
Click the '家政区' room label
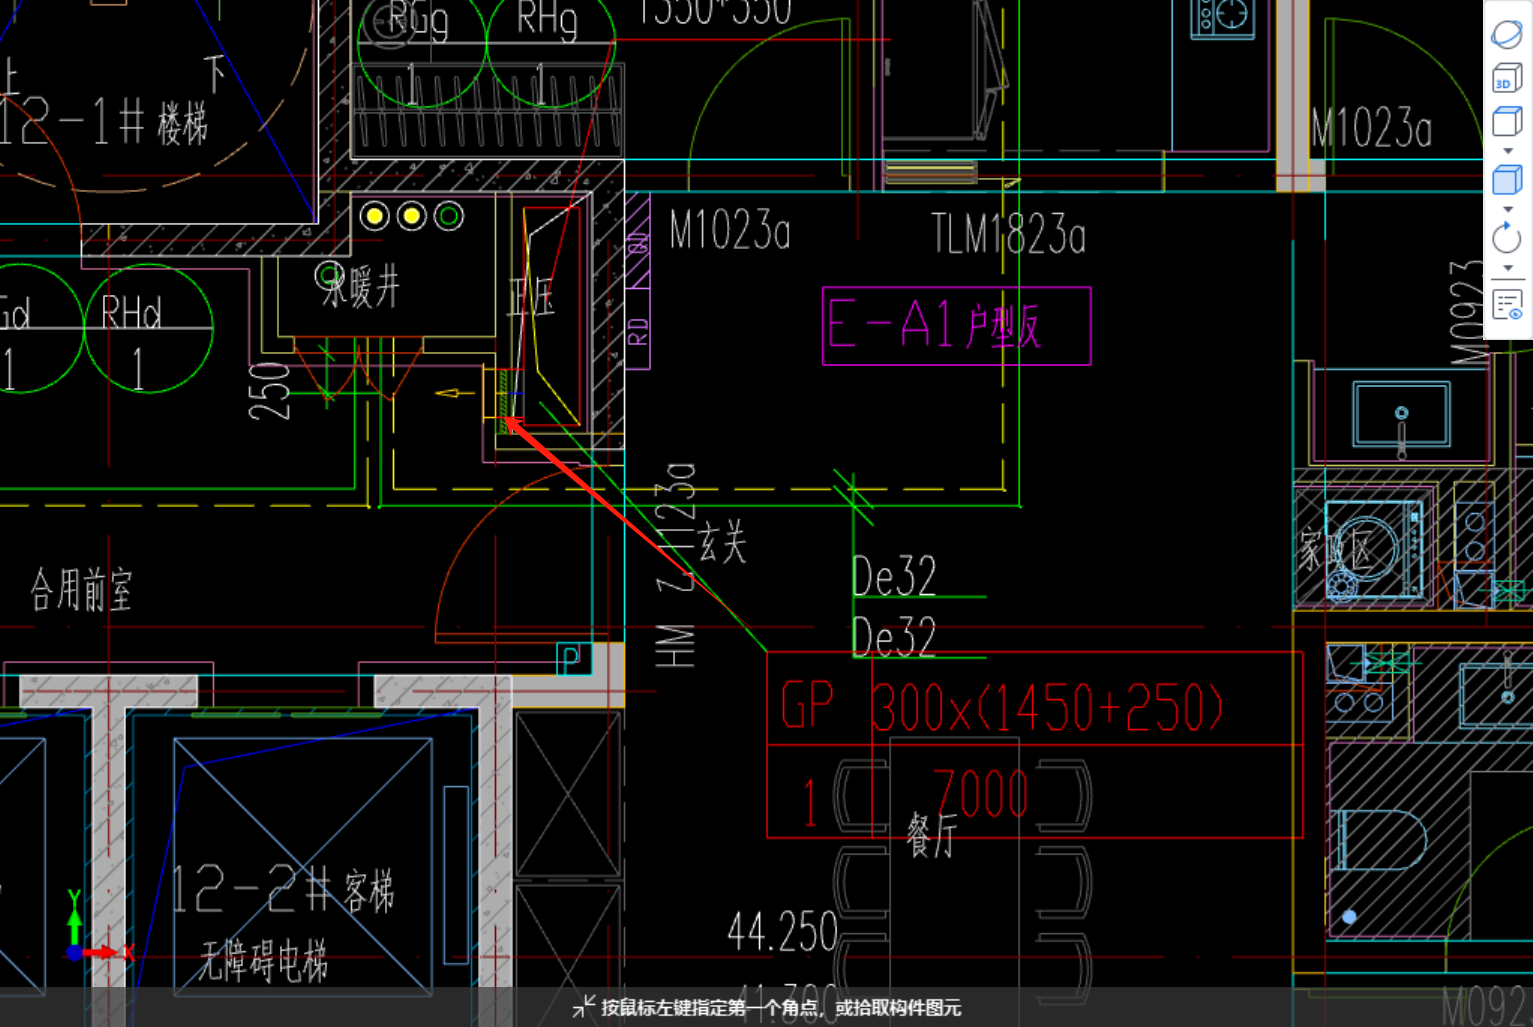[x=1338, y=550]
